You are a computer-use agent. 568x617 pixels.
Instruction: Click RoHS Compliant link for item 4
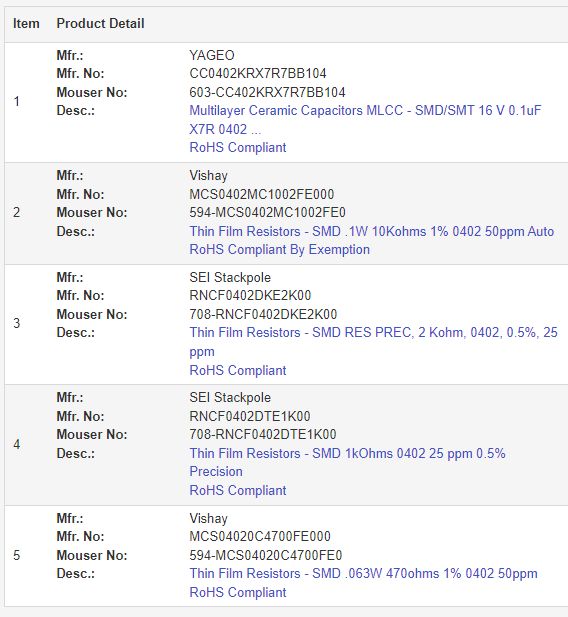(x=238, y=490)
